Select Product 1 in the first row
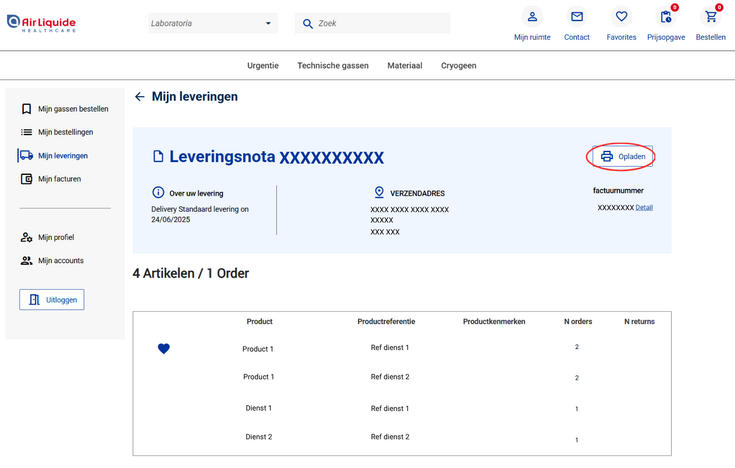The width and height of the screenshot is (735, 468). [258, 349]
